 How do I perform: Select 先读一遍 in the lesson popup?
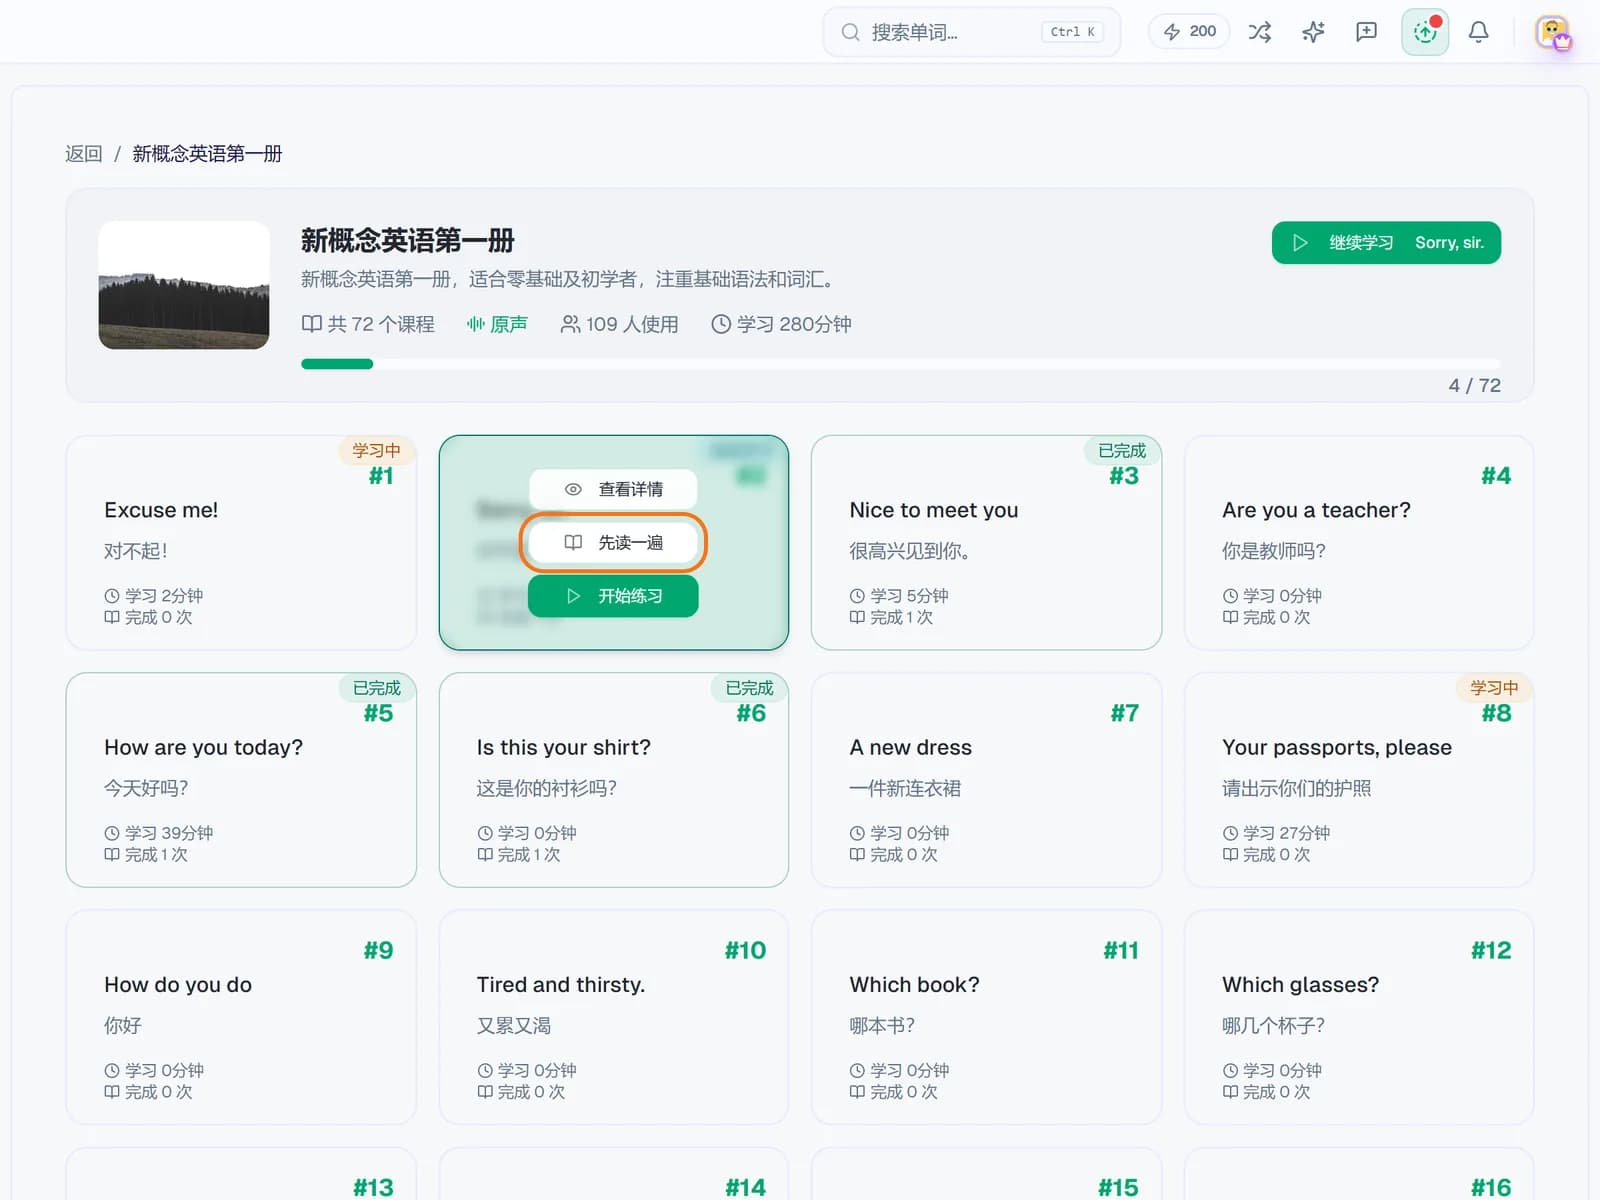(613, 542)
